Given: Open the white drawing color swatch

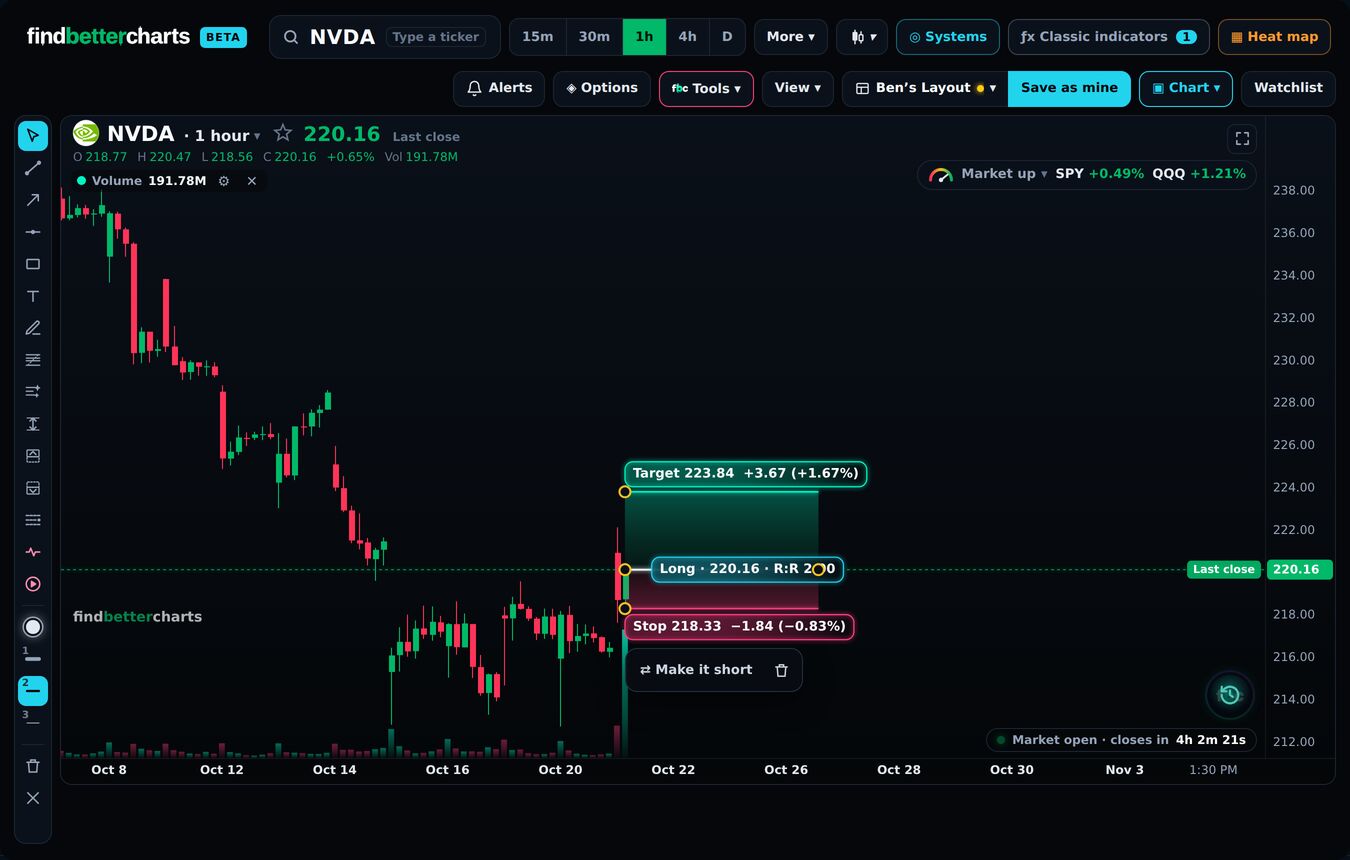Looking at the screenshot, I should (33, 627).
